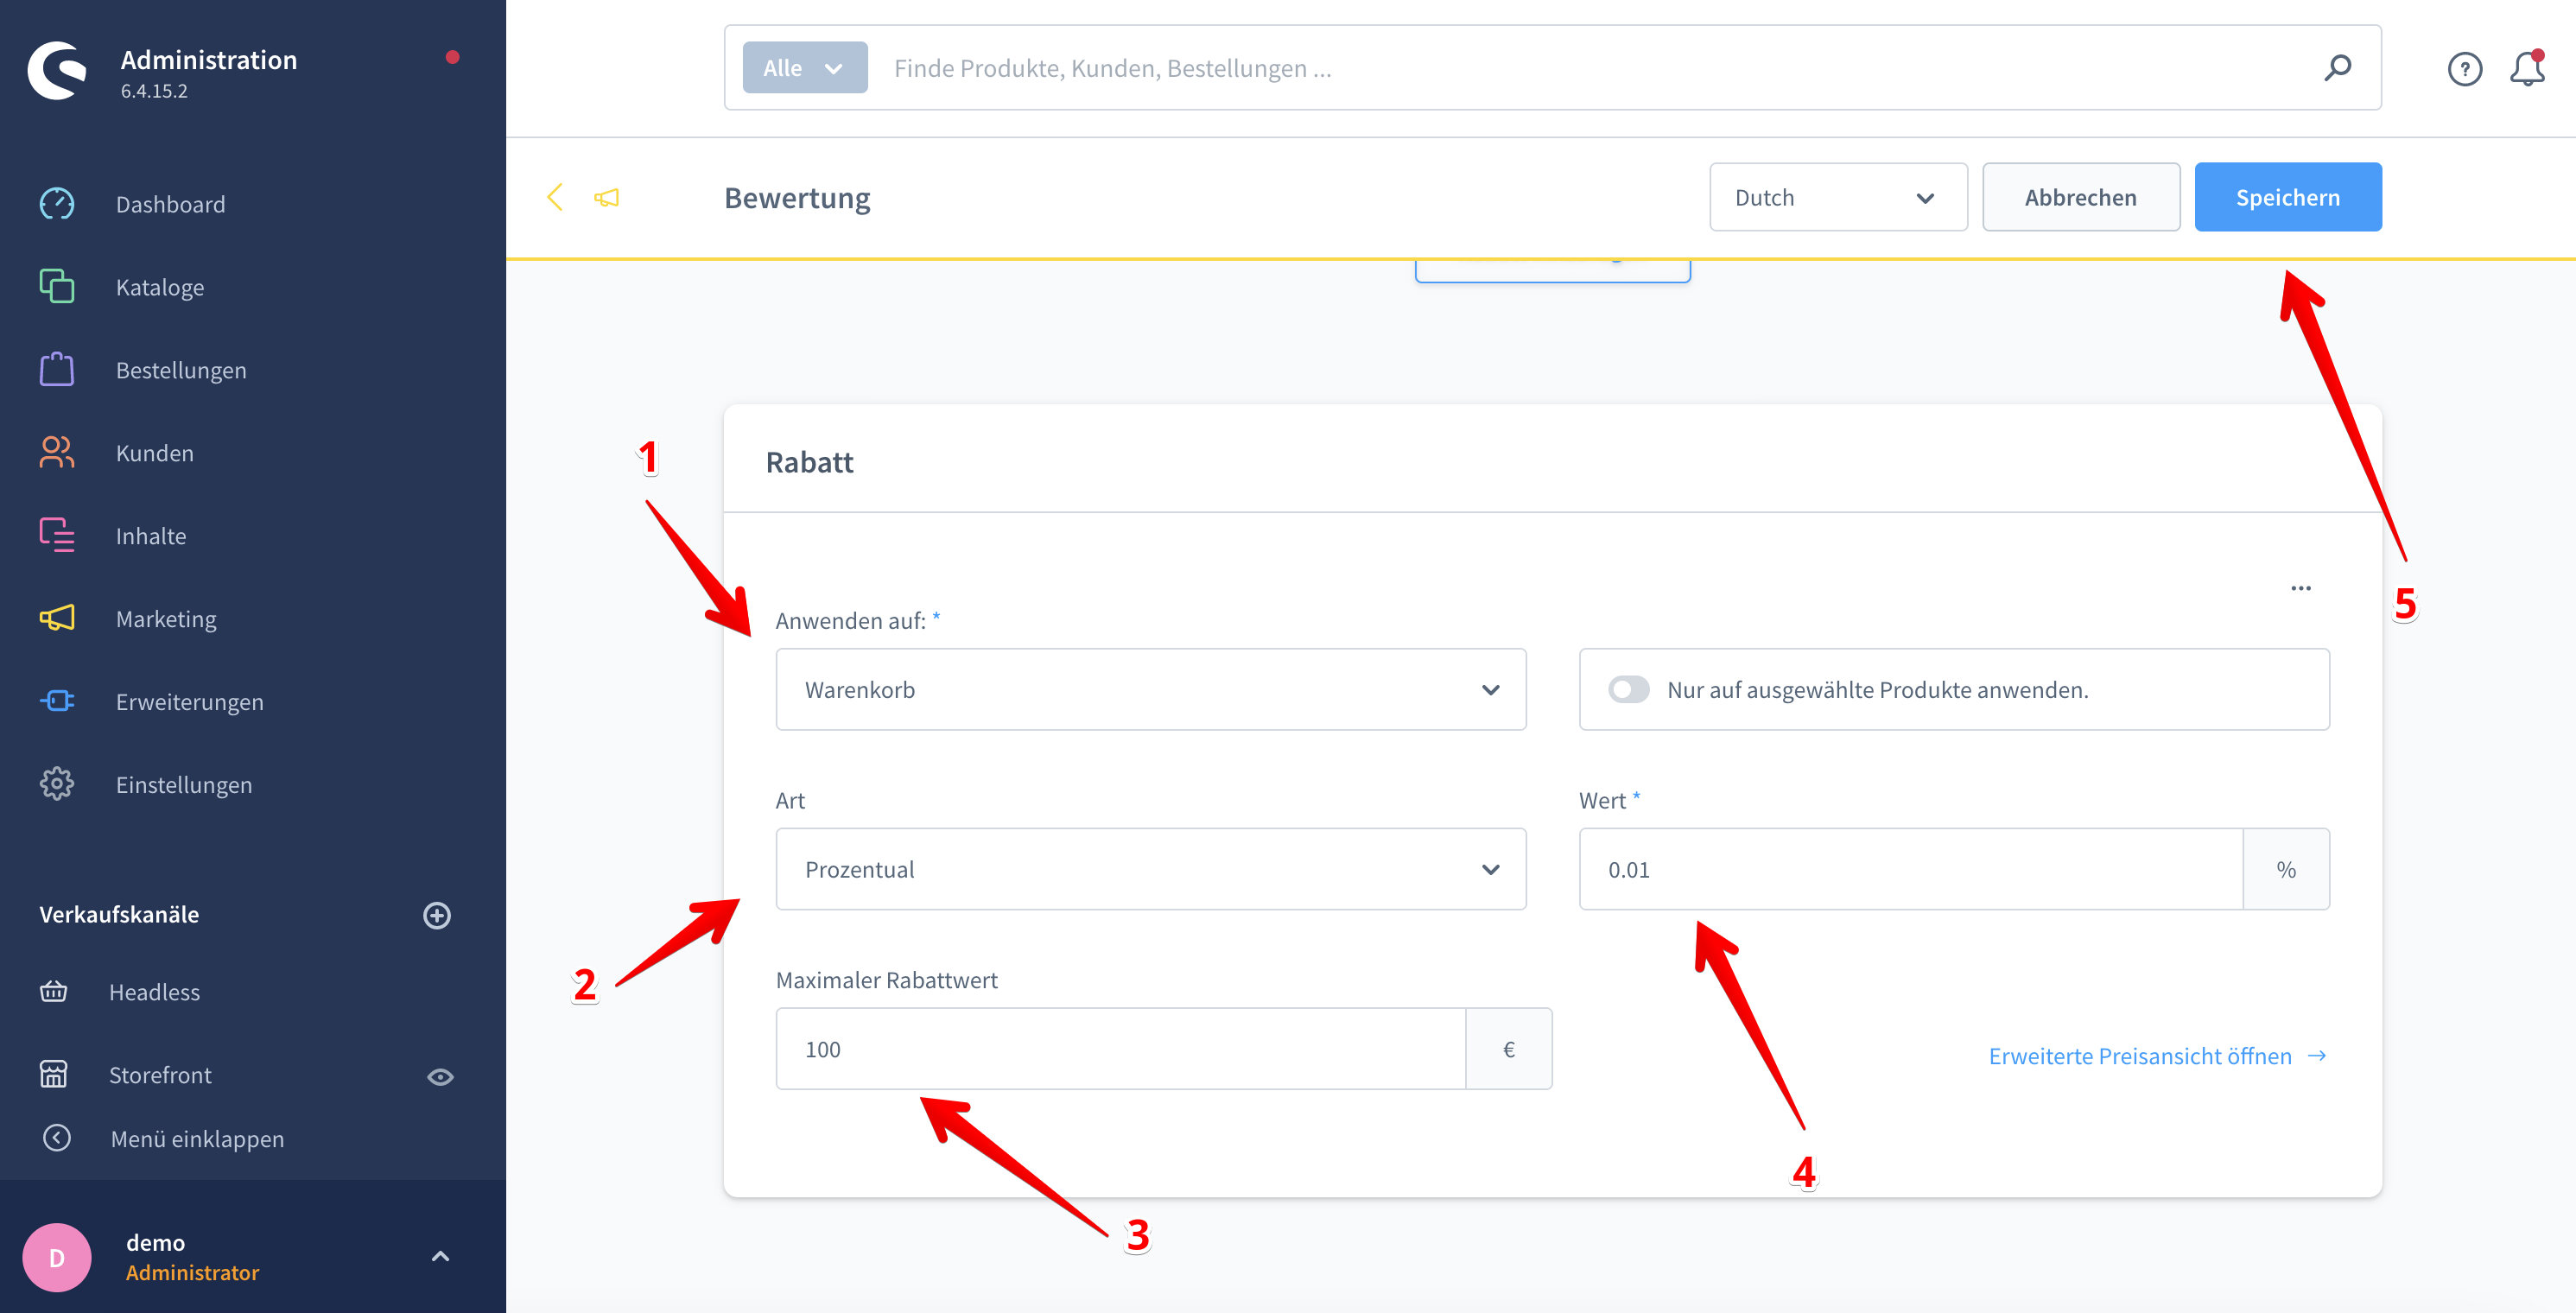Image resolution: width=2576 pixels, height=1313 pixels.
Task: Open the 'Anwenden auf' Warenkorb dropdown
Action: click(x=1150, y=690)
